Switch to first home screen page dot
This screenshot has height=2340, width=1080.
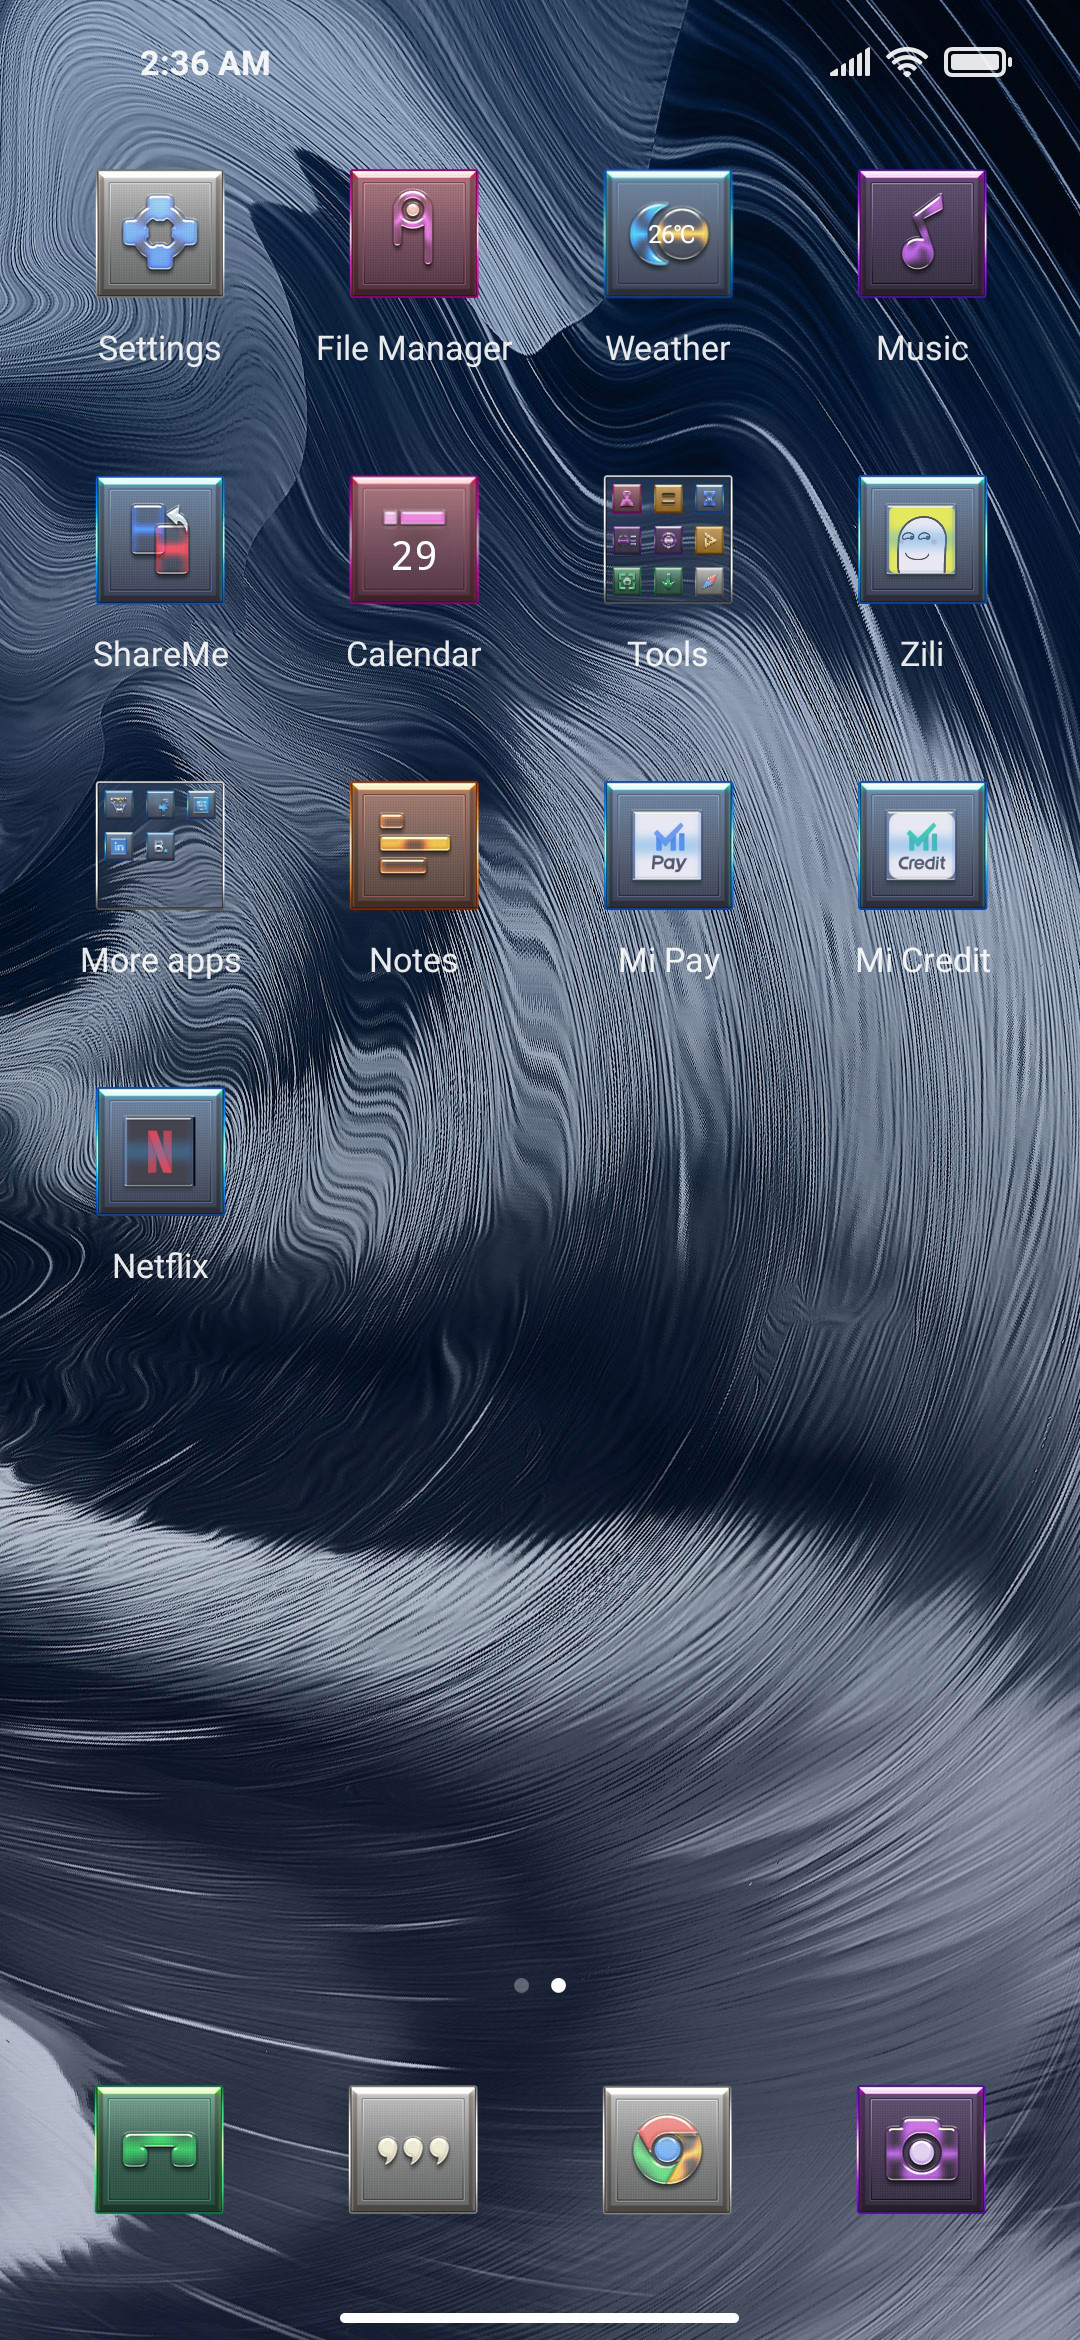(x=521, y=1985)
